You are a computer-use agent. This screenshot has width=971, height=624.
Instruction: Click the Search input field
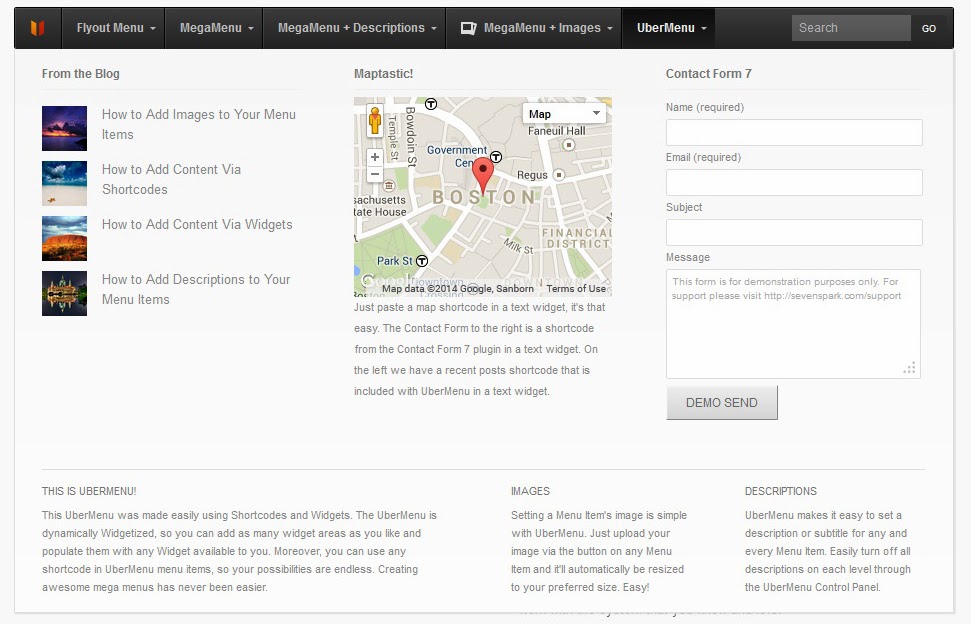(851, 28)
